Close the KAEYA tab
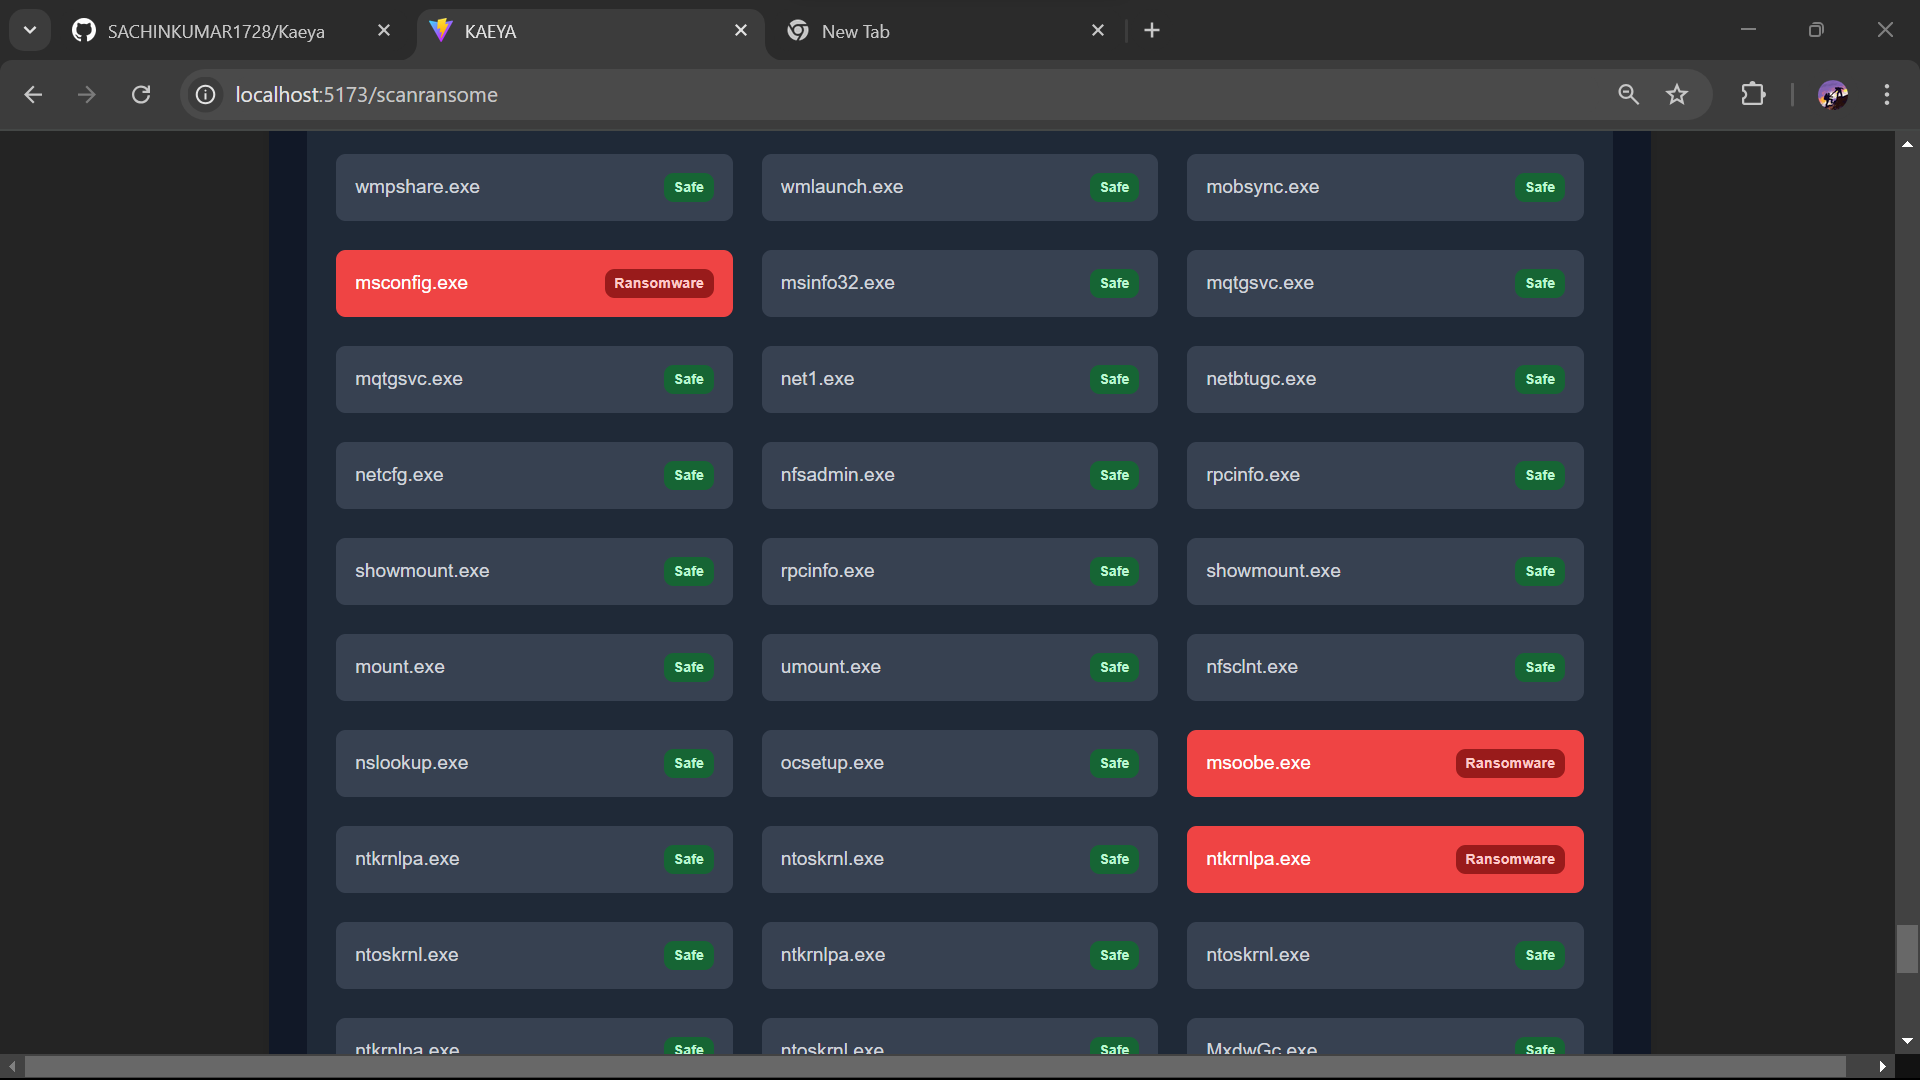 point(741,31)
